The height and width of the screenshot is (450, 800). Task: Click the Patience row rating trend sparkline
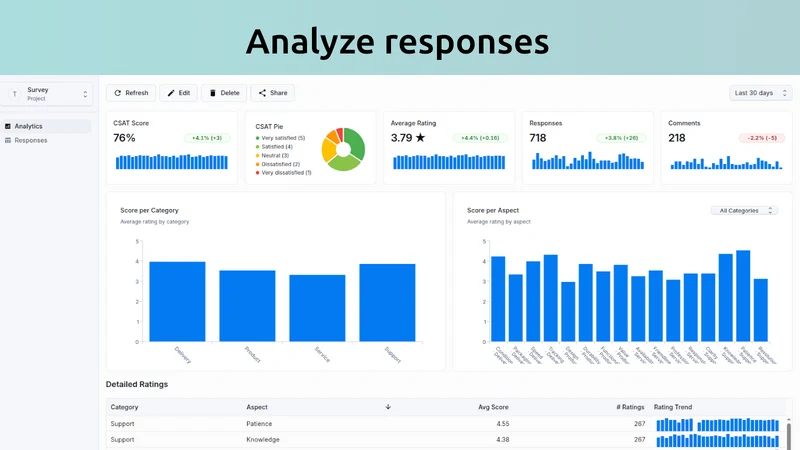point(717,424)
